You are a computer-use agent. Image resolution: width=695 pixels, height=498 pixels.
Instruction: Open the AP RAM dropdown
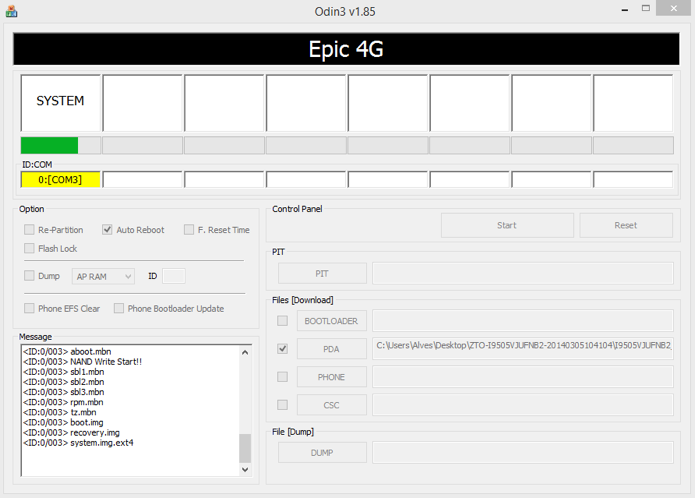[x=103, y=276]
